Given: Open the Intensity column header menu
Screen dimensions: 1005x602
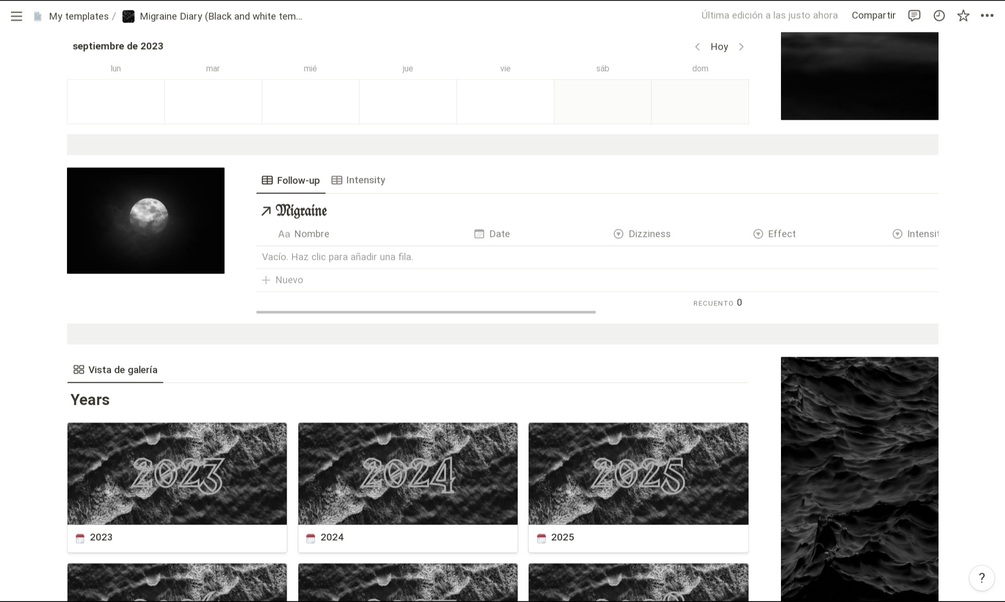Looking at the screenshot, I should (x=915, y=234).
